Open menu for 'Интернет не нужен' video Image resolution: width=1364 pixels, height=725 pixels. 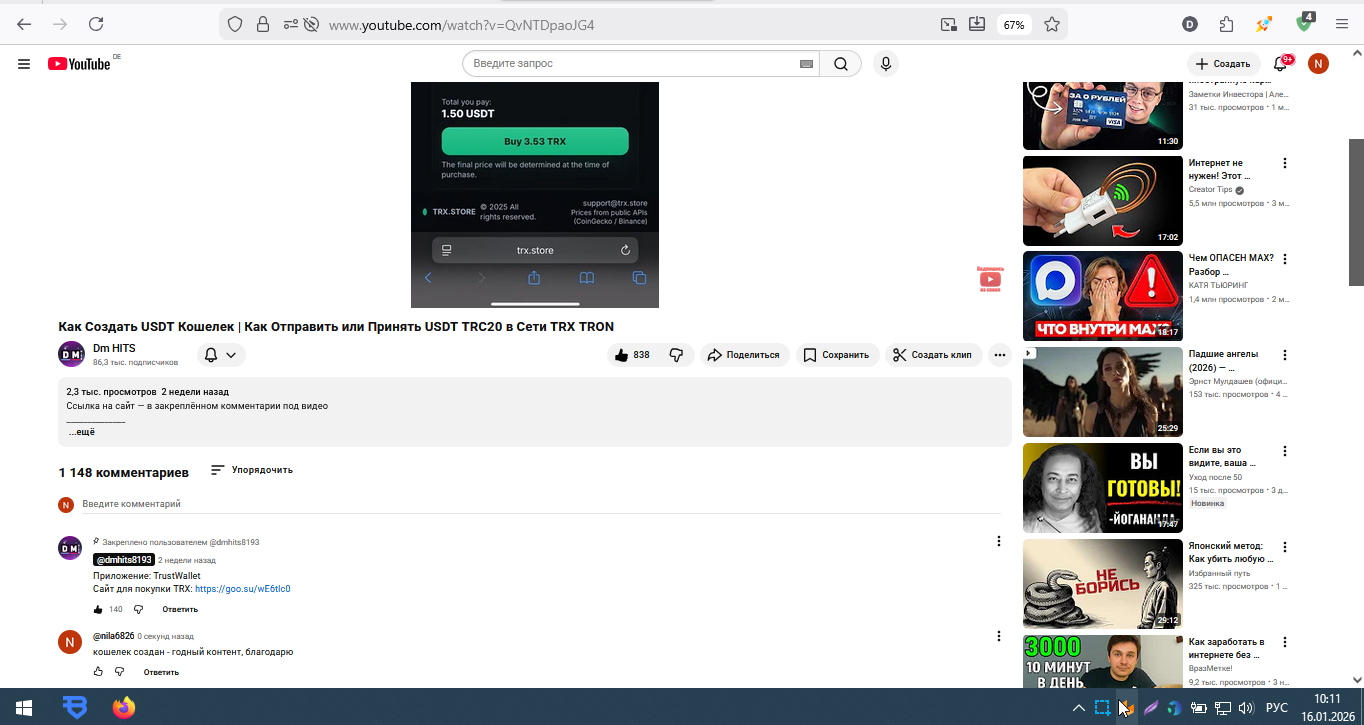pos(1285,163)
